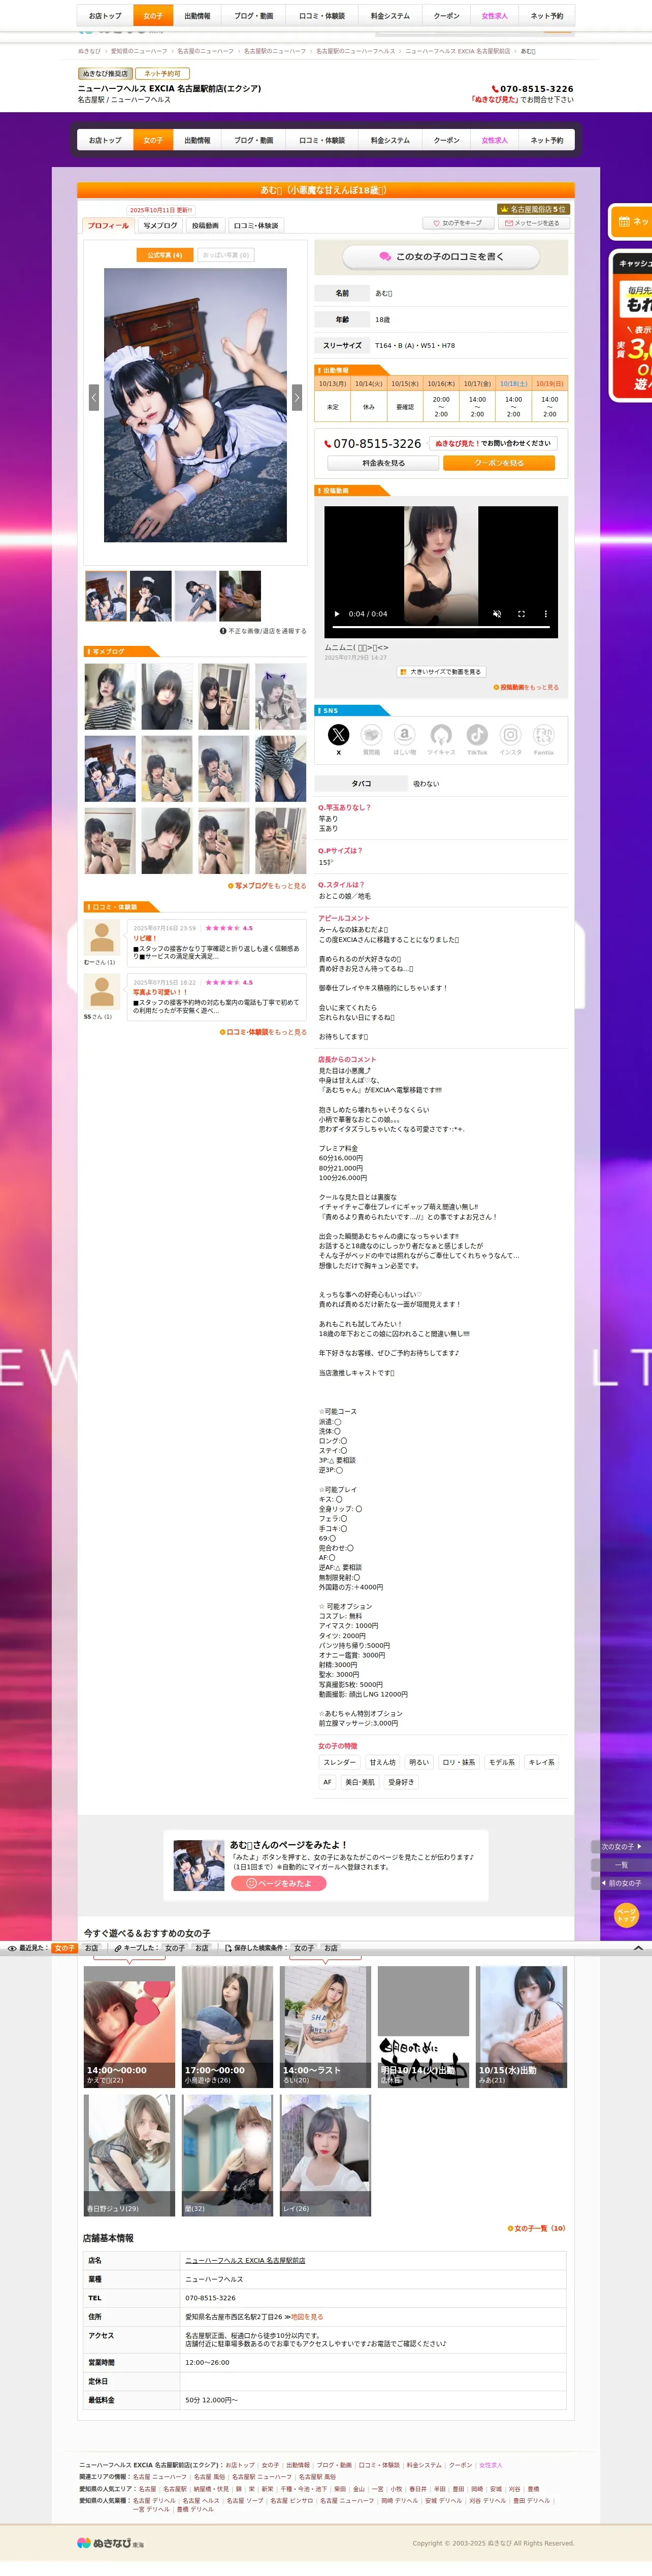This screenshot has height=2576, width=652.
Task: Enter fullscreen on the video player
Action: pos(521,614)
